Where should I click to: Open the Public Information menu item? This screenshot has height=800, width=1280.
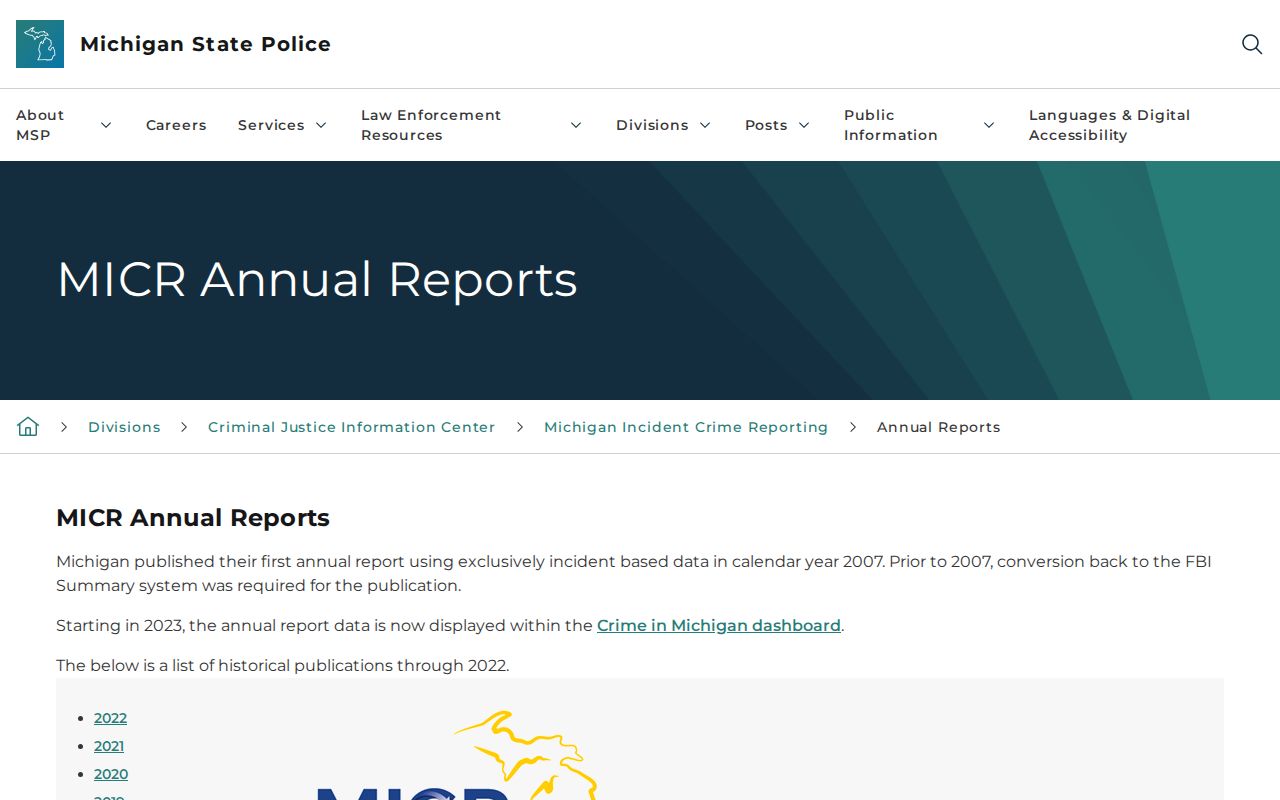pos(891,125)
